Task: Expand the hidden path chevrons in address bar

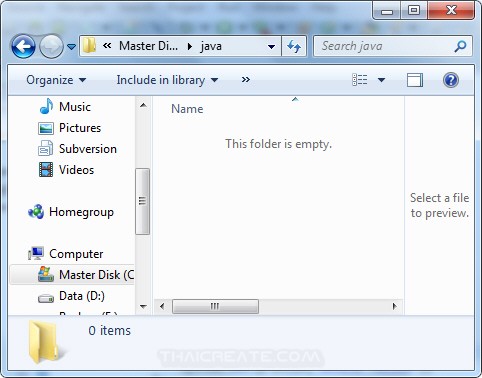Action: click(x=107, y=45)
